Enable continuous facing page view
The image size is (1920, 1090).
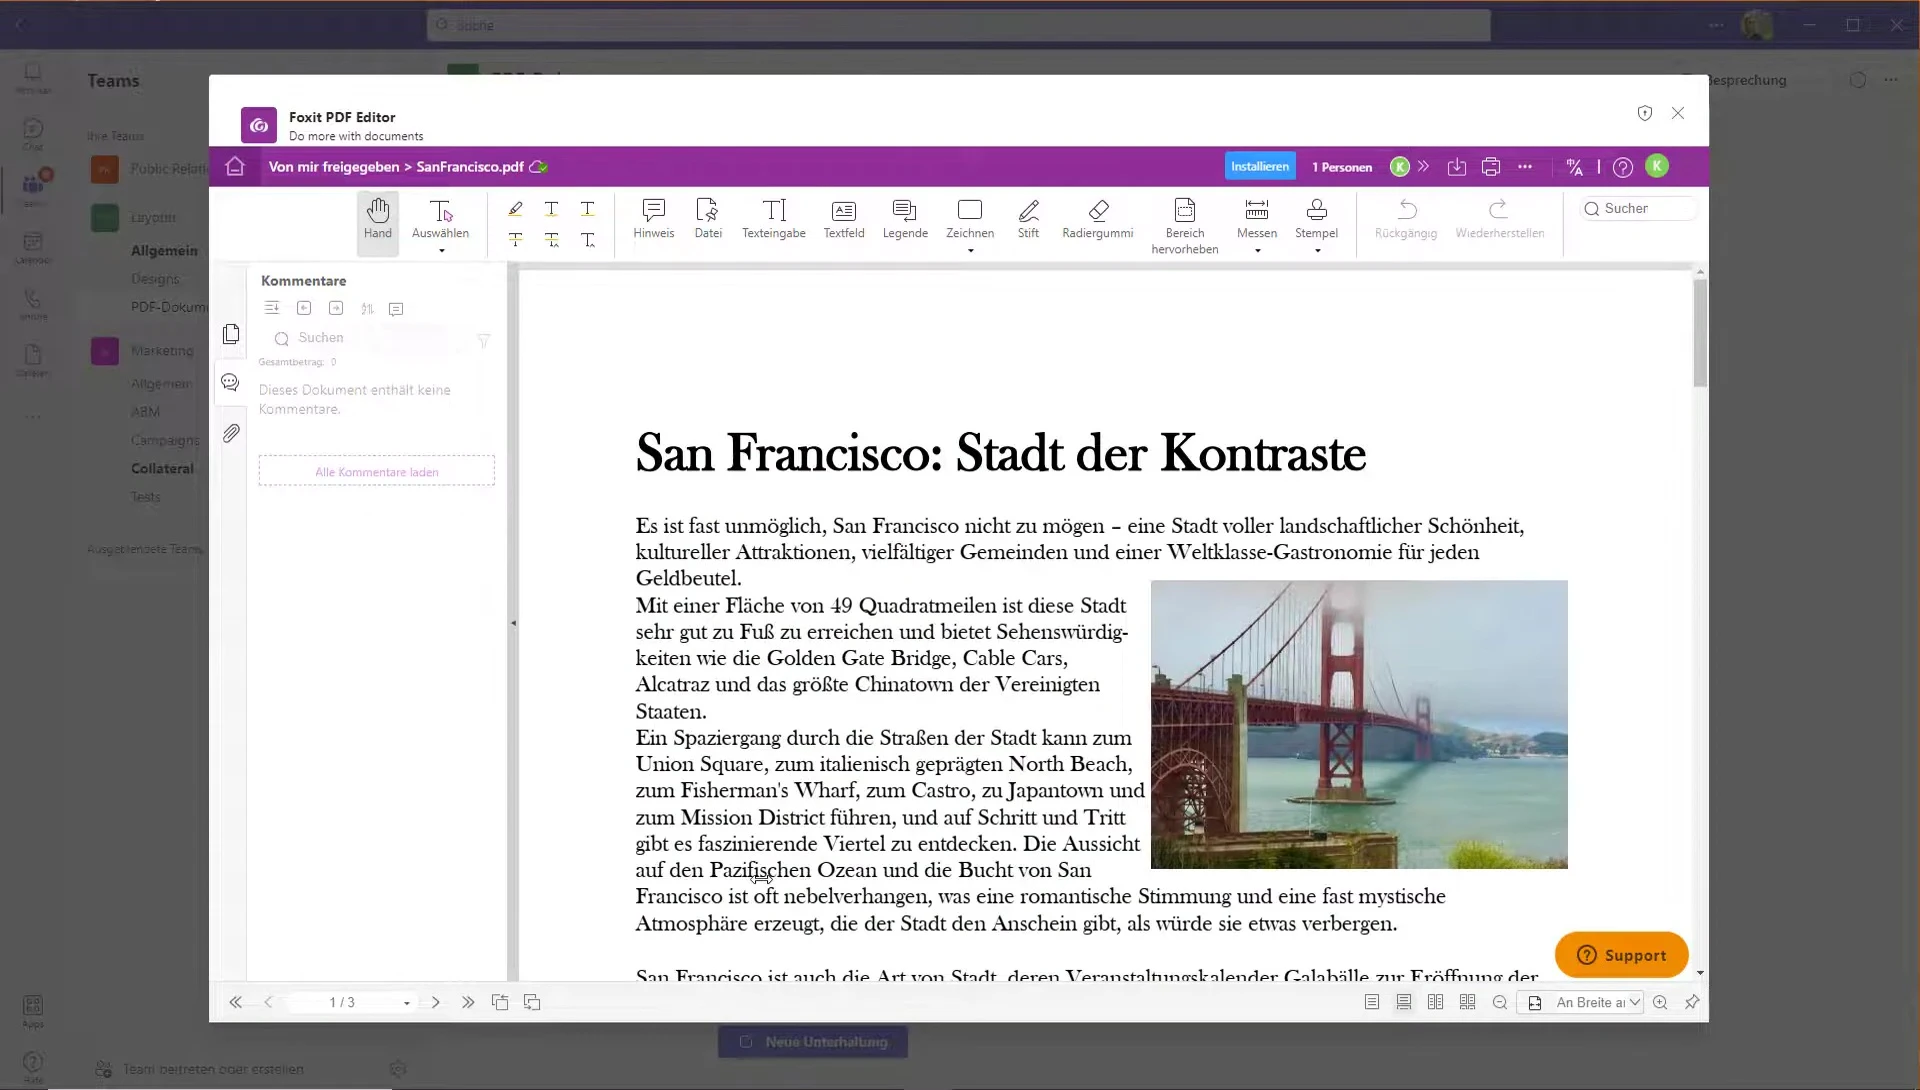[1468, 1002]
